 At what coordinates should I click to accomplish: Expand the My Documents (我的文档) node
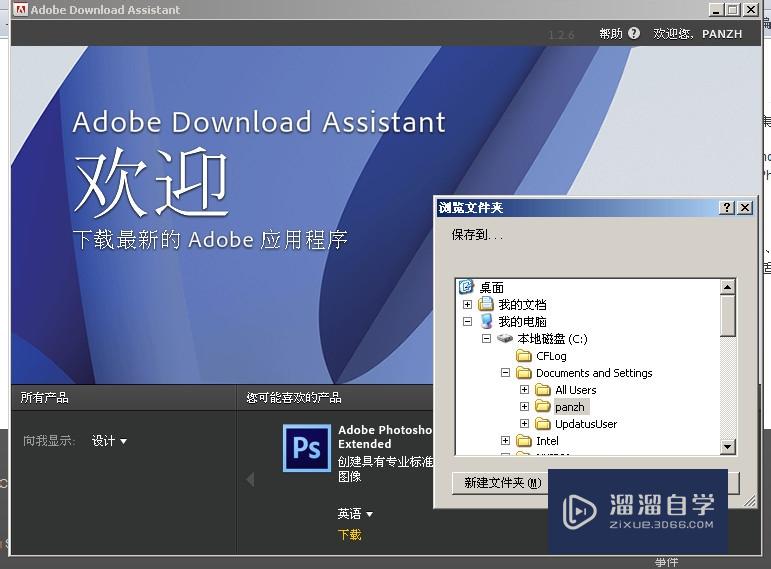(467, 304)
